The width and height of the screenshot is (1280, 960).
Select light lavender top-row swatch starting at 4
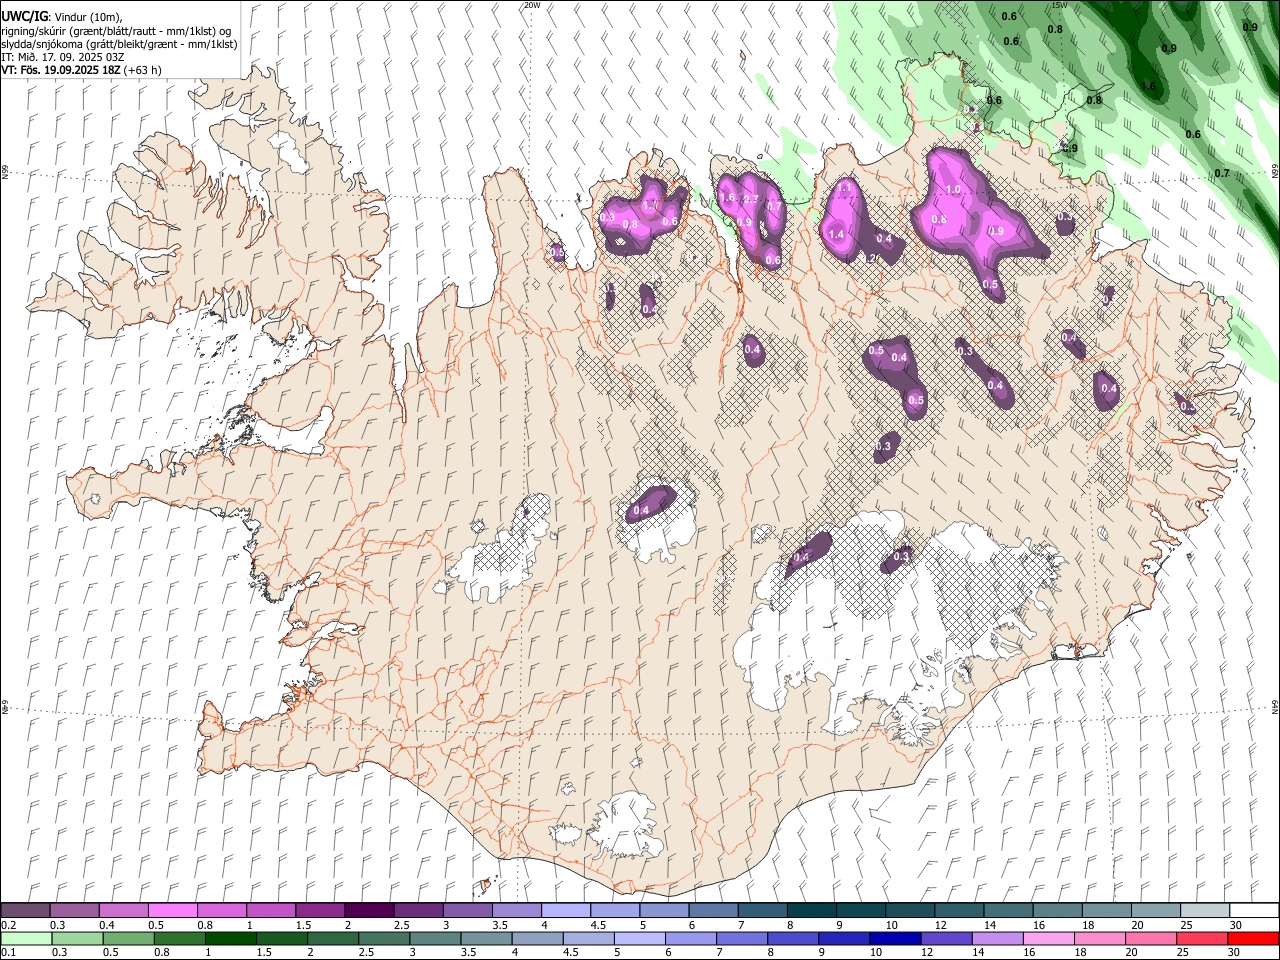click(x=565, y=911)
